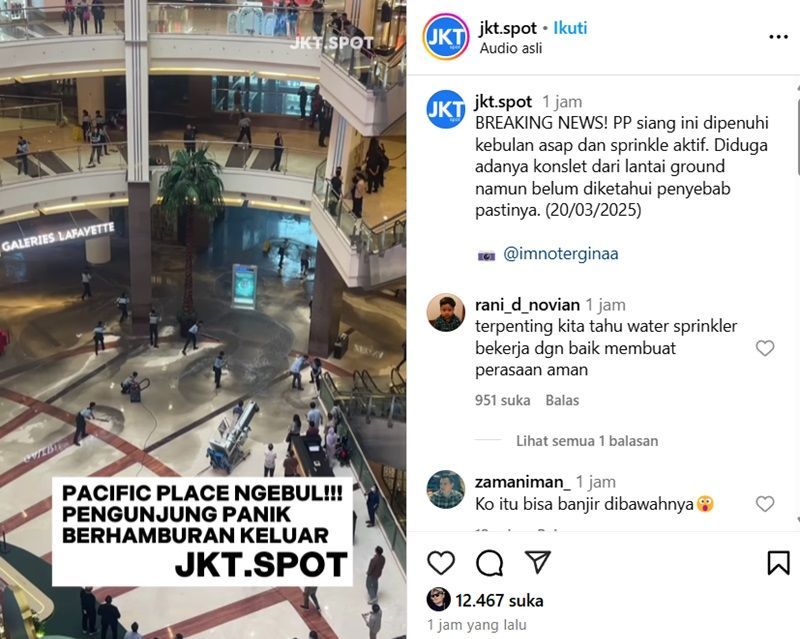This screenshot has width=800, height=639.
Task: Save post using bookmark icon
Action: [778, 563]
